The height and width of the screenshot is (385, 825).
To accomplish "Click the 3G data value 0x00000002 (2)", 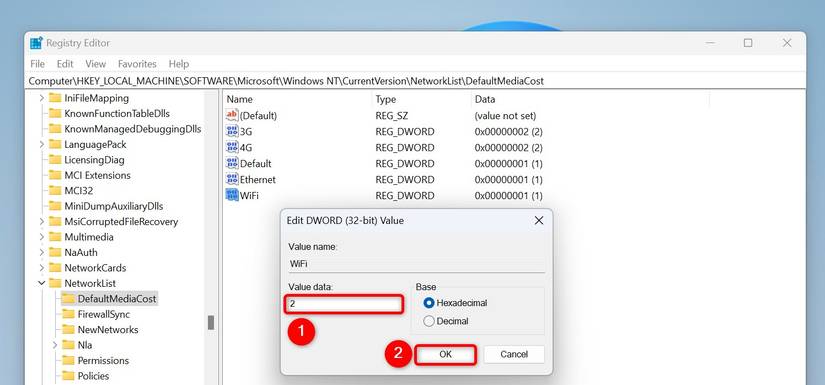I will pos(508,131).
